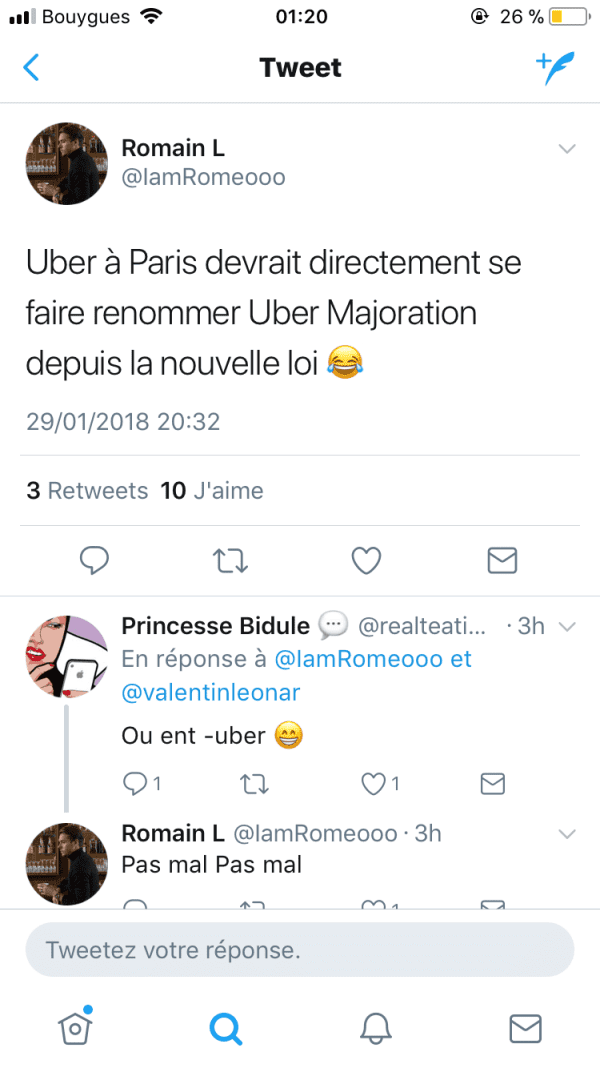Screen dimensions: 600x1068
Task: Compose a new tweet with feather icon
Action: coord(555,67)
